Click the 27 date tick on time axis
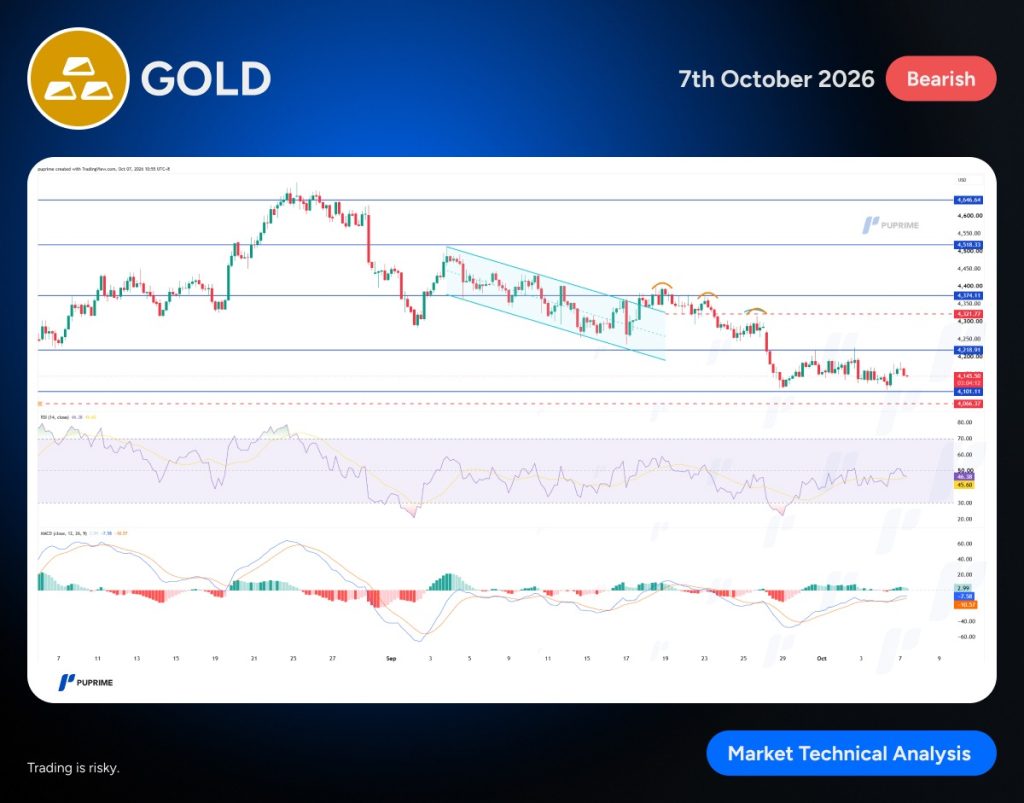Viewport: 1024px width, 803px height. (x=332, y=659)
